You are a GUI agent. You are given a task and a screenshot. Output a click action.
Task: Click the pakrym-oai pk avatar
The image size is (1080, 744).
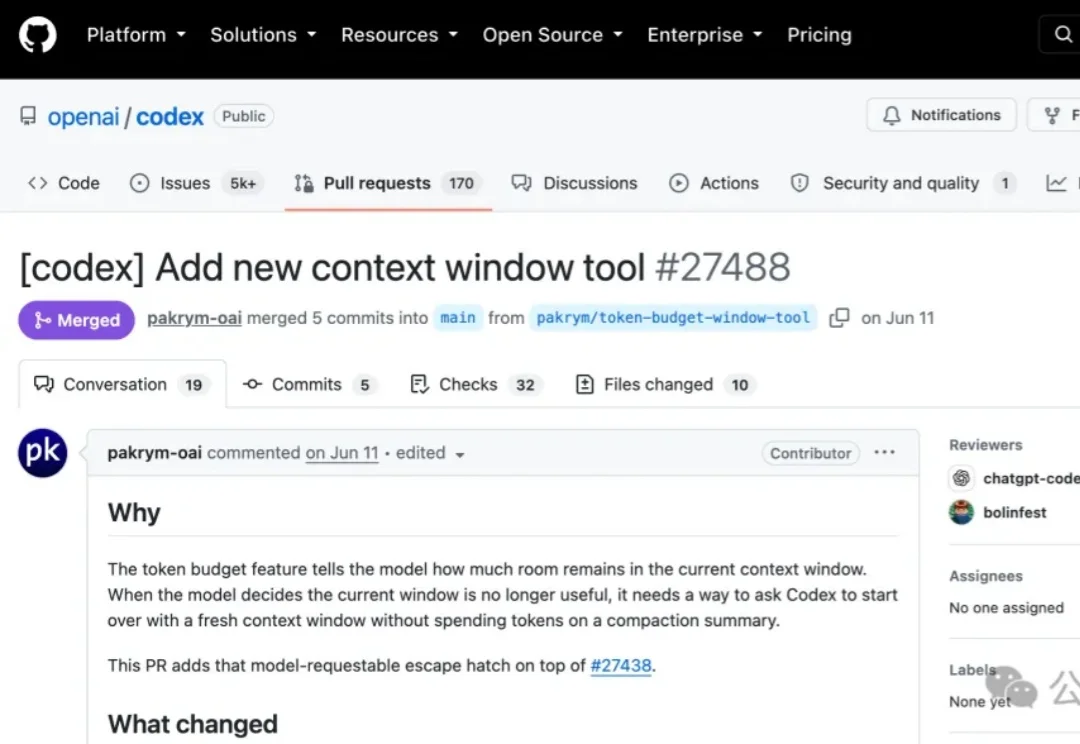point(43,453)
